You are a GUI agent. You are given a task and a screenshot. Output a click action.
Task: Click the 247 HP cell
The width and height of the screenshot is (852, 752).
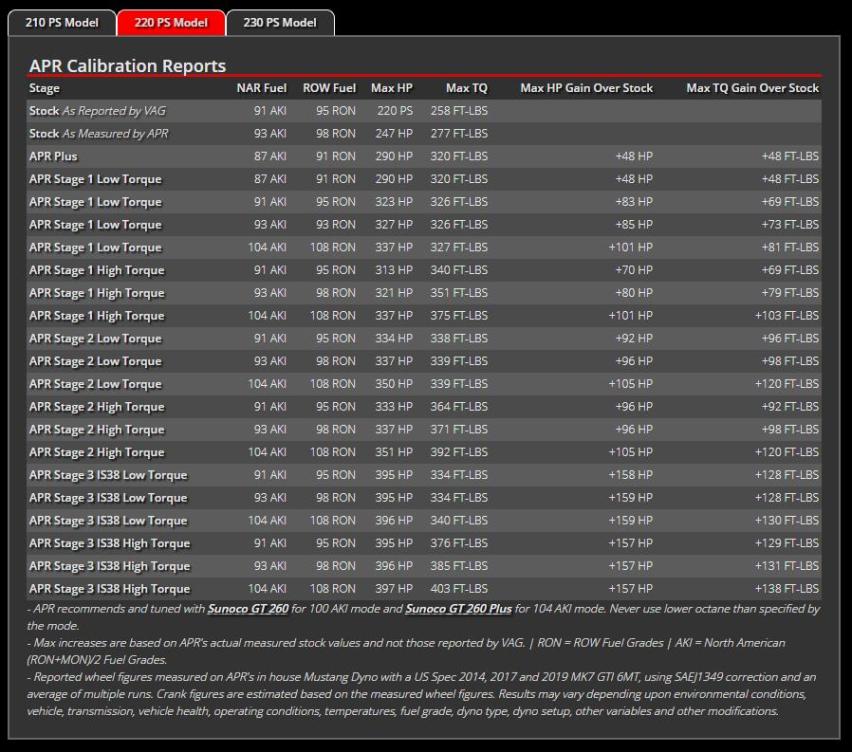coord(394,134)
